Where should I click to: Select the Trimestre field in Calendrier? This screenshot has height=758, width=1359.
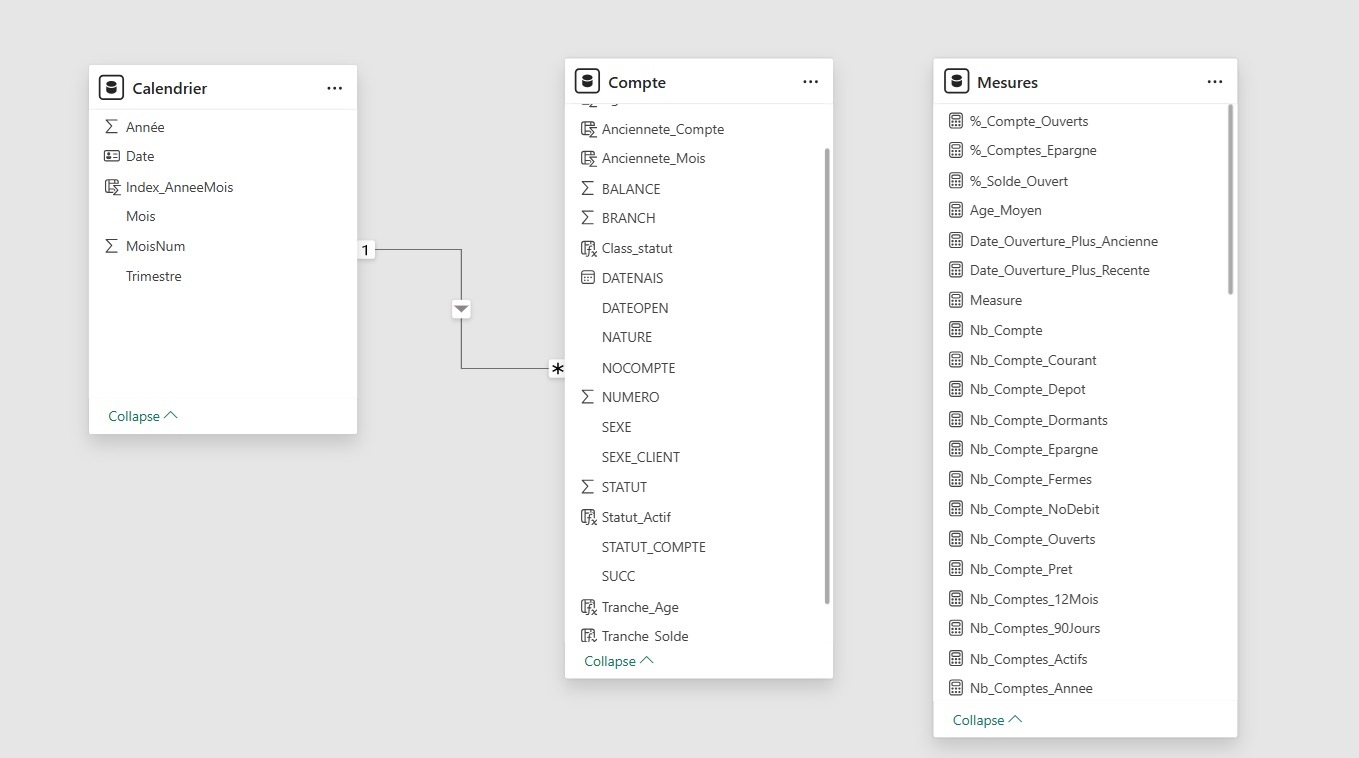(x=154, y=276)
